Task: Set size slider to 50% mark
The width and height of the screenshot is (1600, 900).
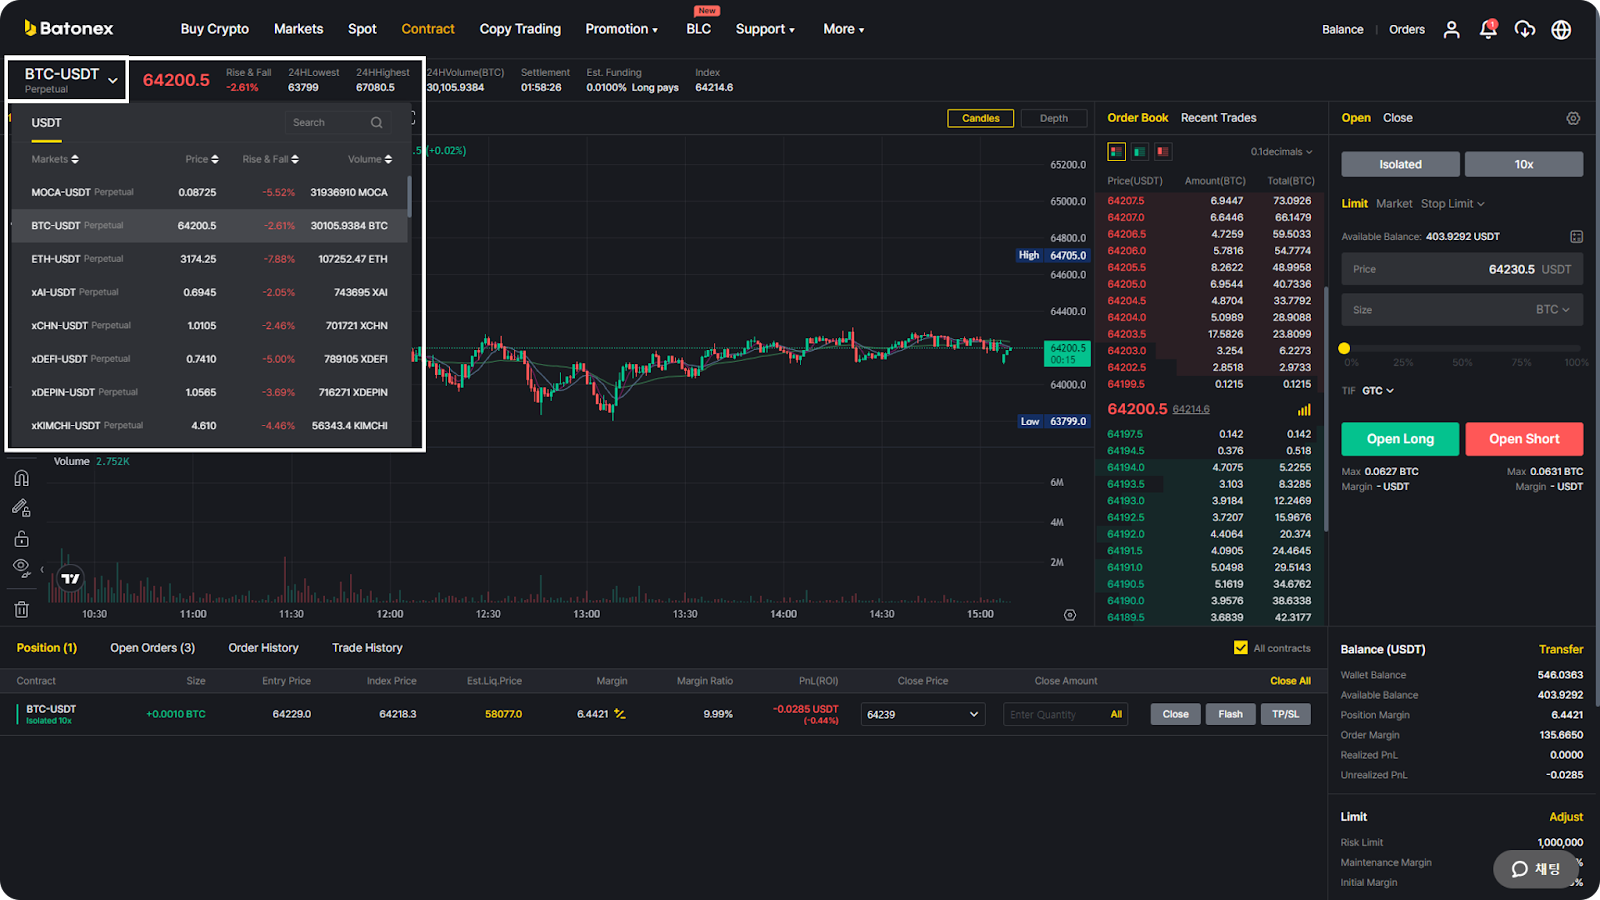Action: [x=1462, y=348]
